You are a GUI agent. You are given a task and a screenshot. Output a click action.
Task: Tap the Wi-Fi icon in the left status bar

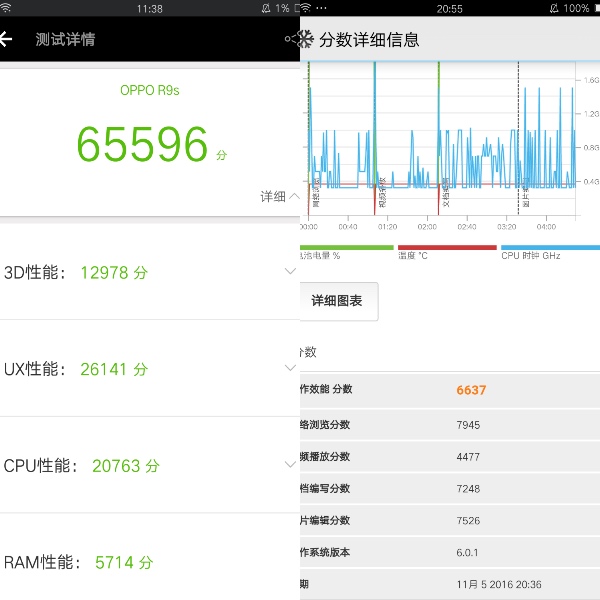[6, 8]
